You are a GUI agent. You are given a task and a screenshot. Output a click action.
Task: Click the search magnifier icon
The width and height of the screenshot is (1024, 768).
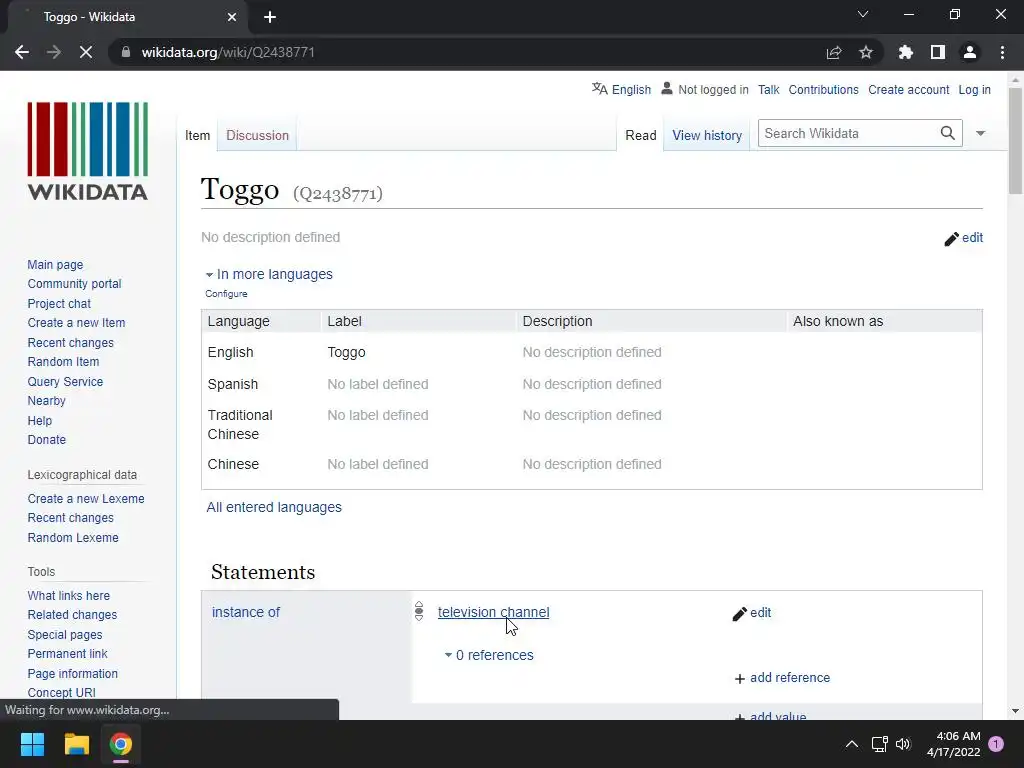coord(948,133)
